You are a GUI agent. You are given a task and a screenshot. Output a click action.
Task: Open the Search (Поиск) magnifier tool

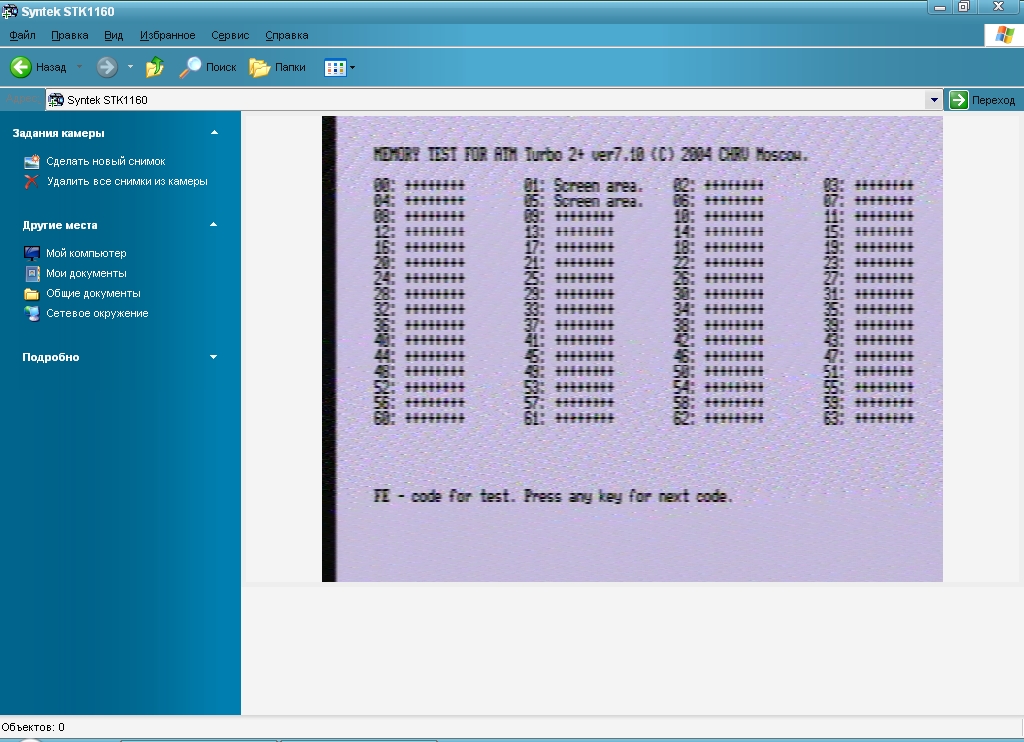[190, 67]
